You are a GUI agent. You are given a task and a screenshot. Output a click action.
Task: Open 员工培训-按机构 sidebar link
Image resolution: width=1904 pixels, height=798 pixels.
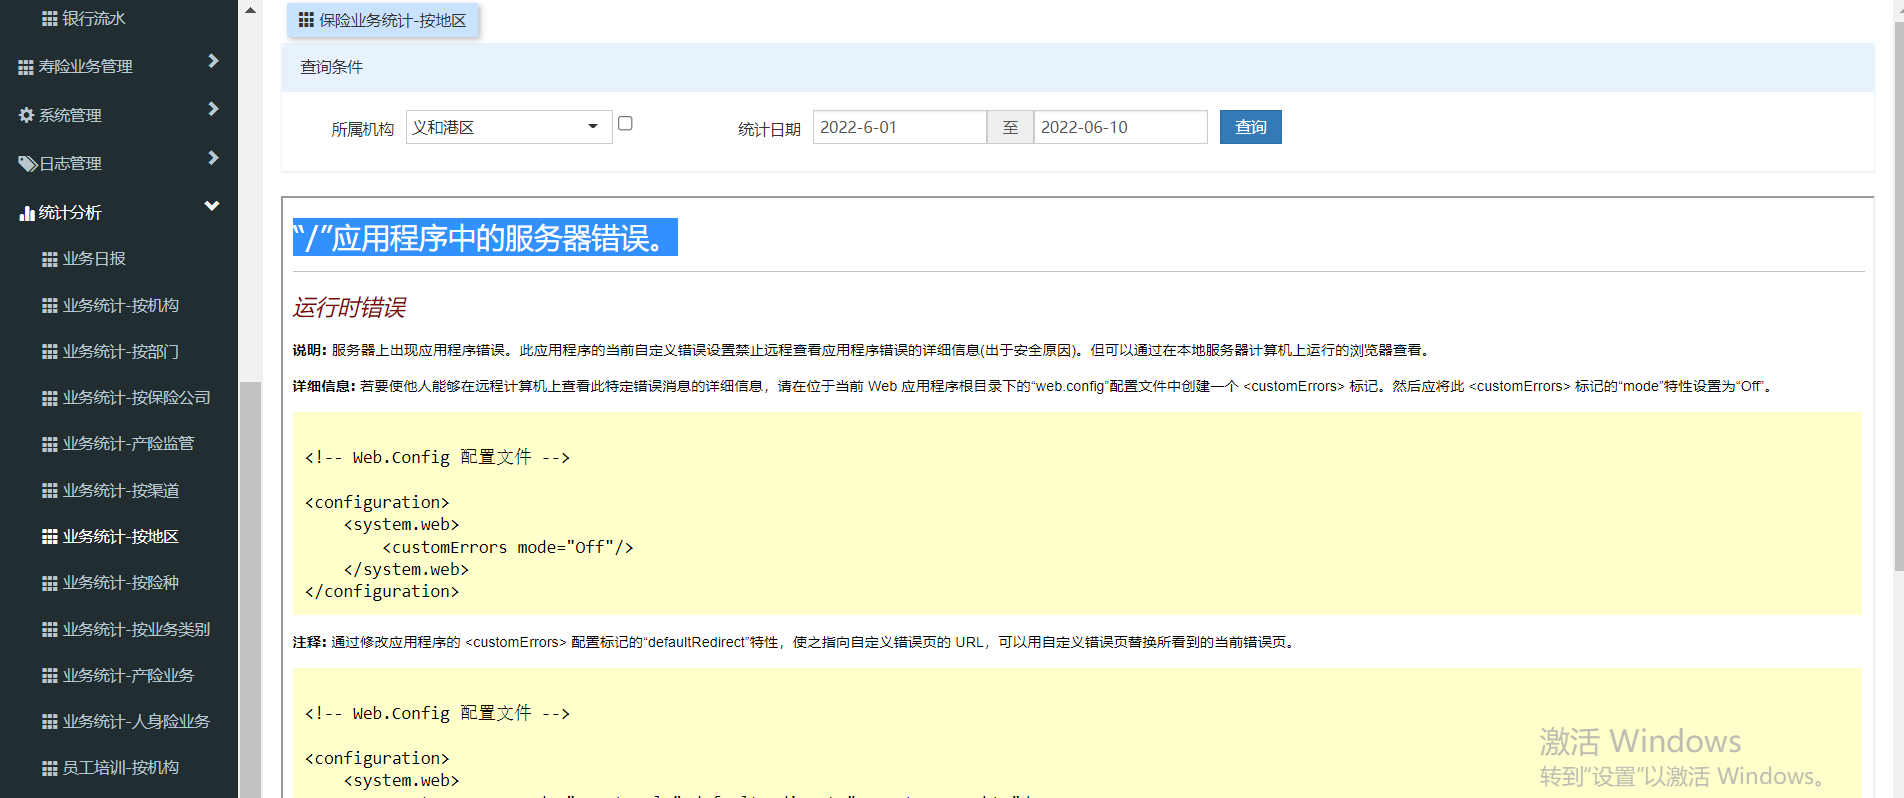[120, 768]
